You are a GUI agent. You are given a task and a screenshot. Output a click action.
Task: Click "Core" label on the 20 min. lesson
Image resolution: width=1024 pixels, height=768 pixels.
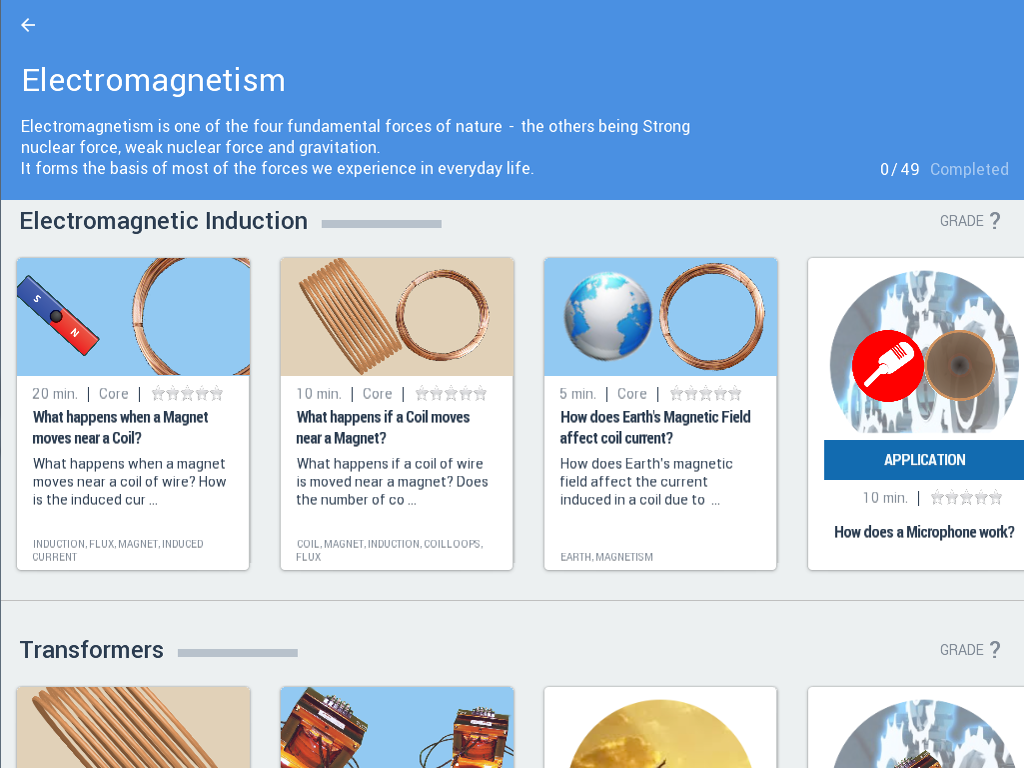[114, 394]
